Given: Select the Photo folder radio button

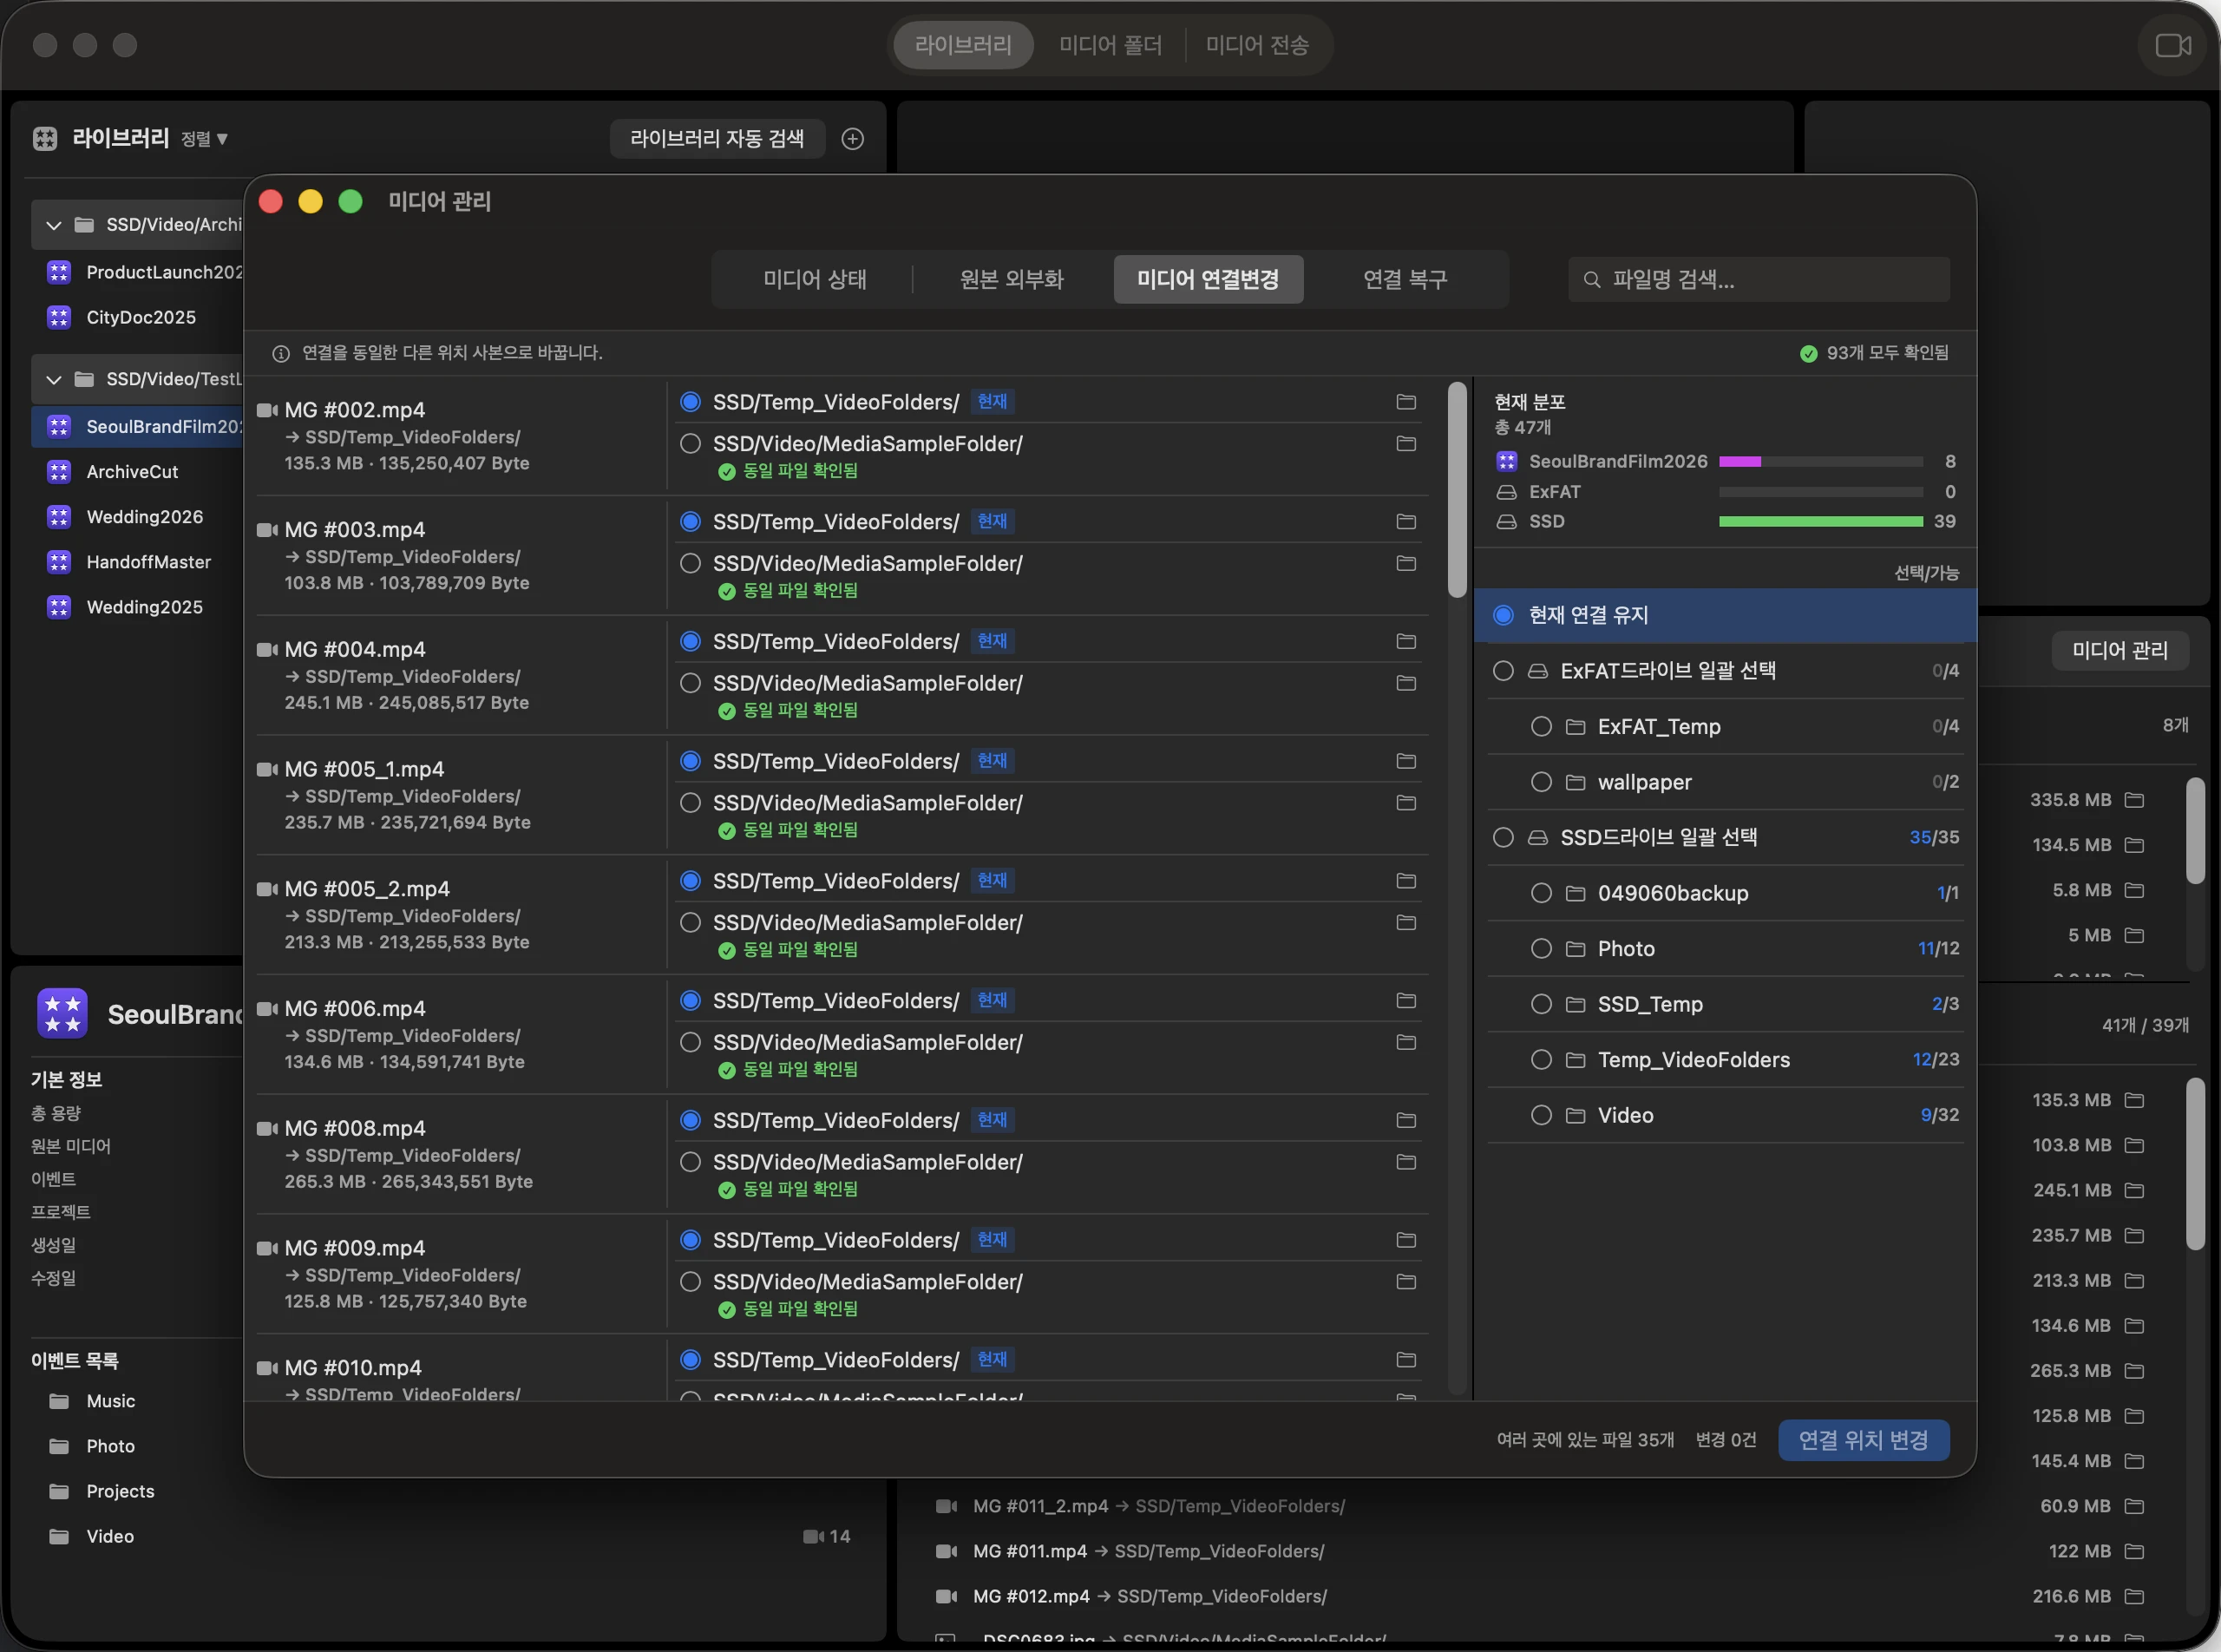Looking at the screenshot, I should tap(1541, 949).
